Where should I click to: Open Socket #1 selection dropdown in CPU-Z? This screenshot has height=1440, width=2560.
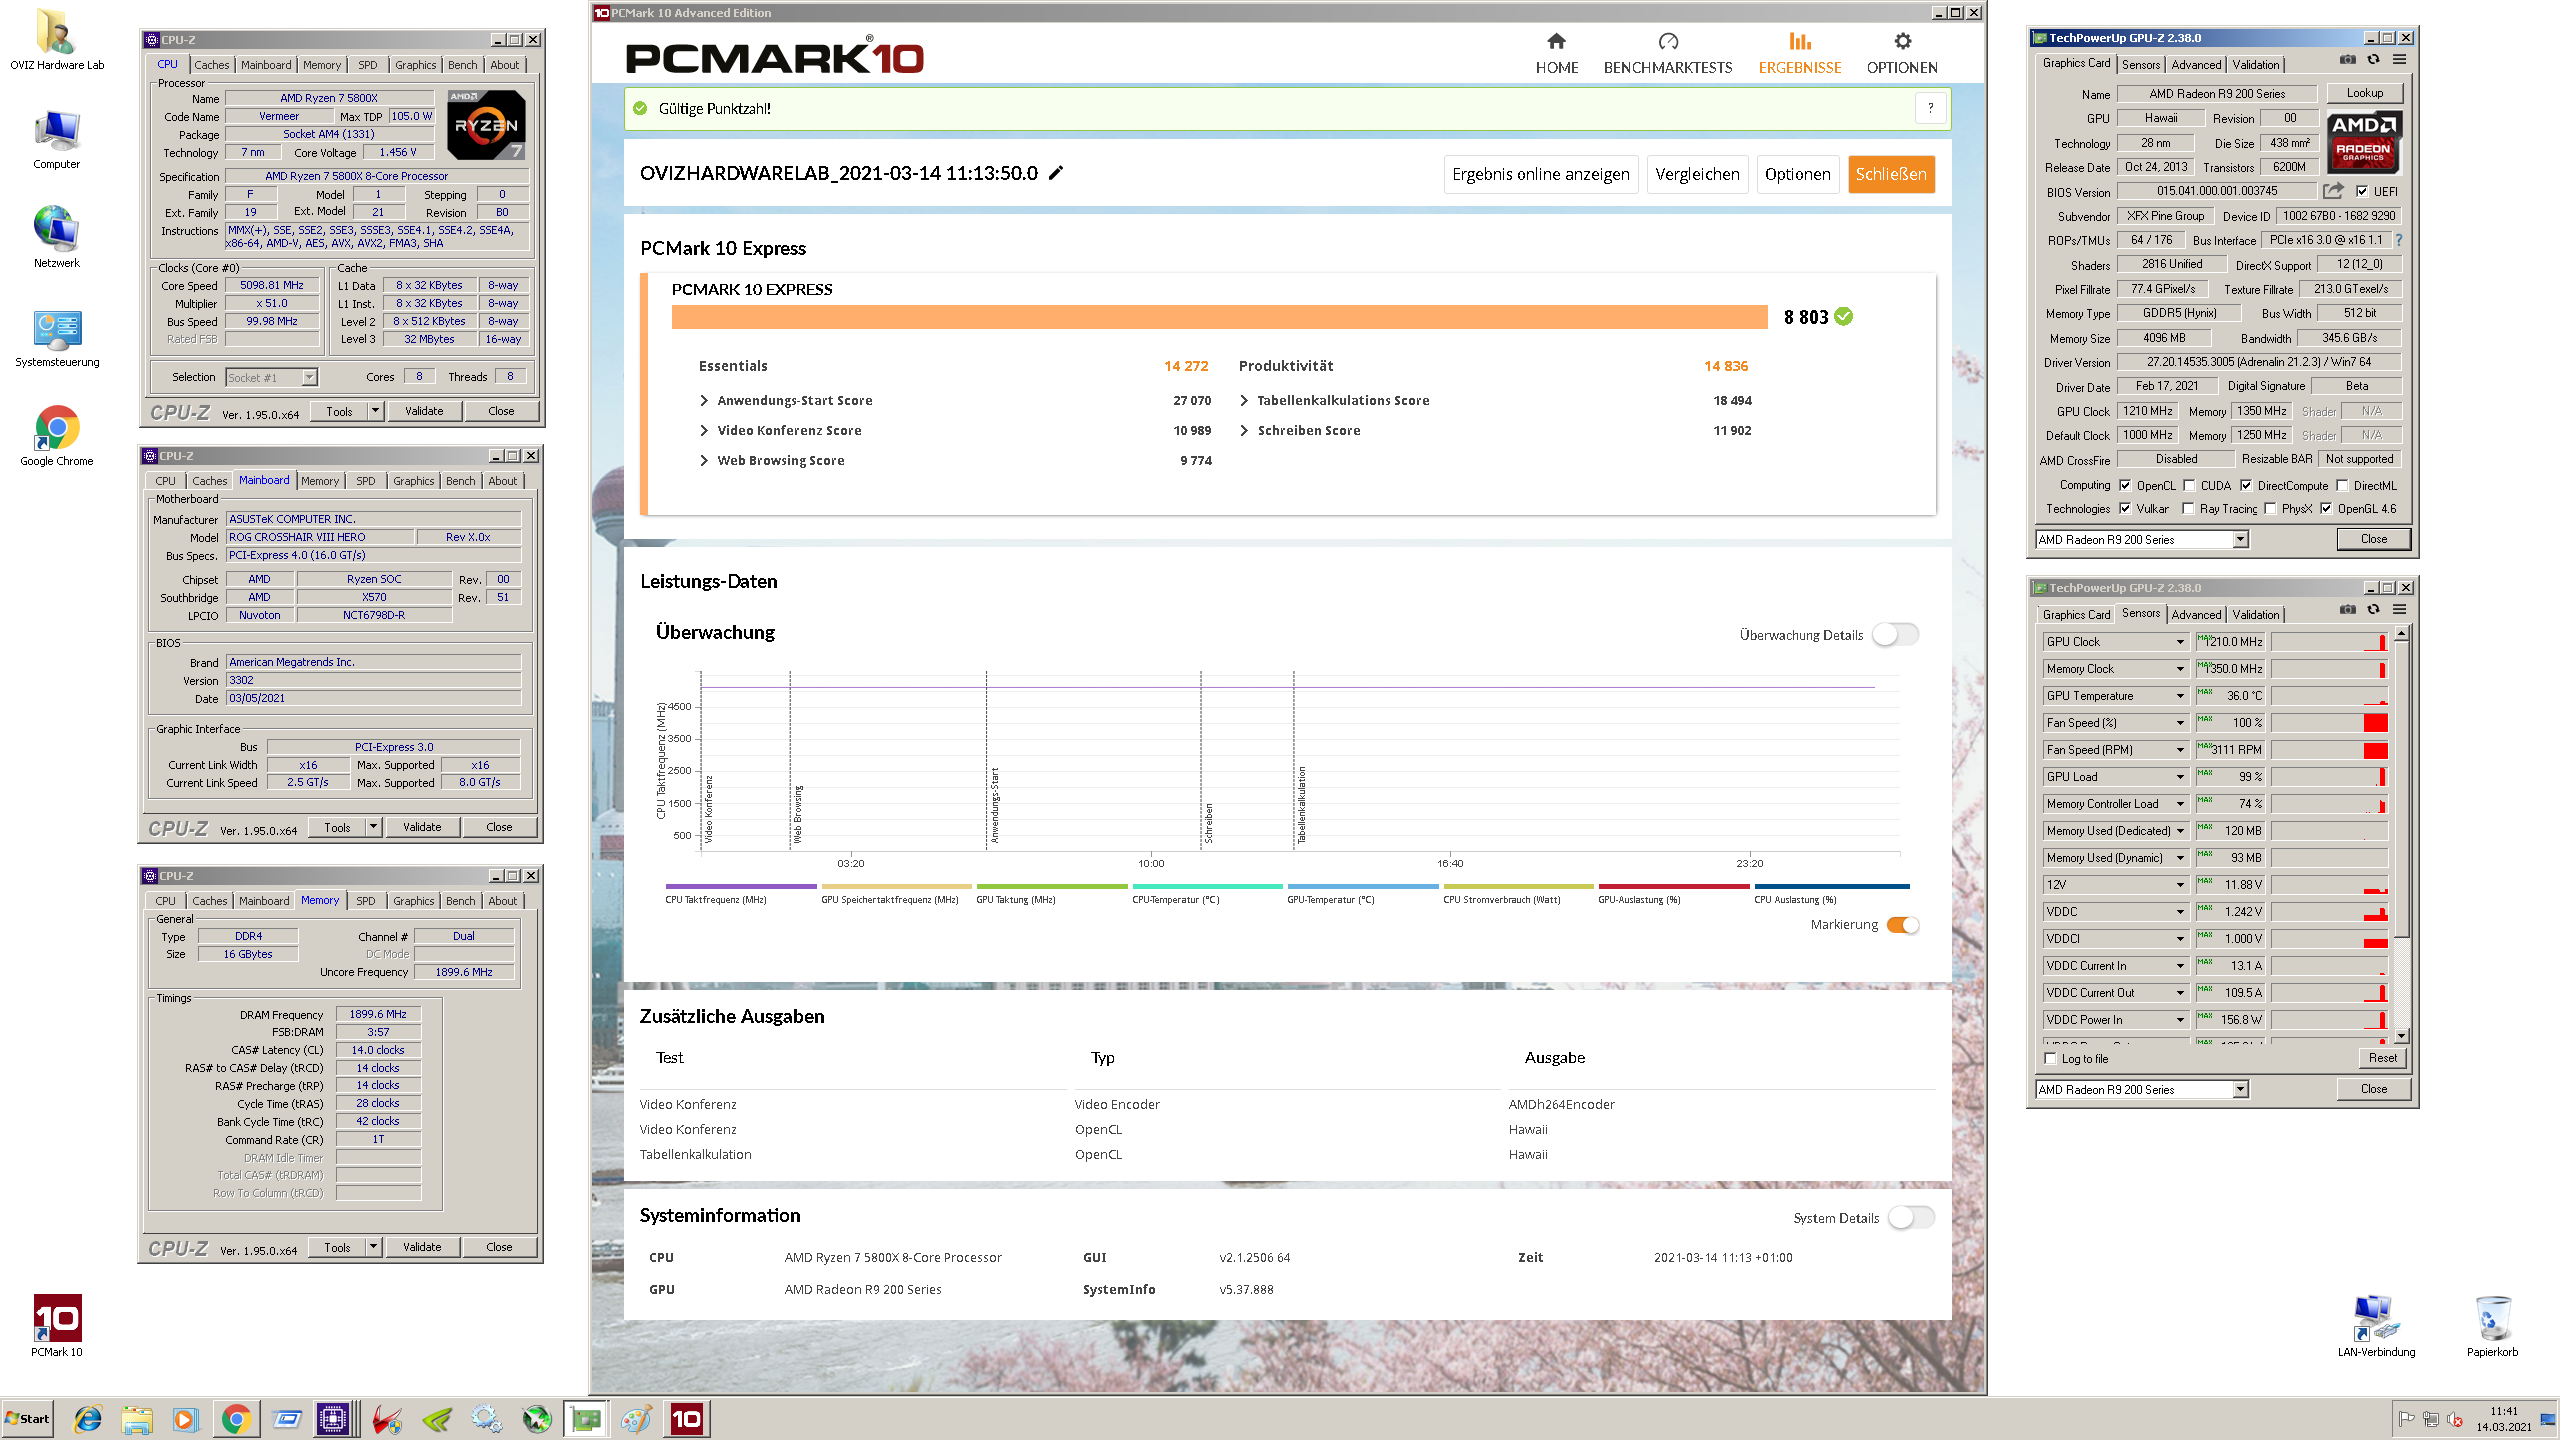[x=309, y=377]
